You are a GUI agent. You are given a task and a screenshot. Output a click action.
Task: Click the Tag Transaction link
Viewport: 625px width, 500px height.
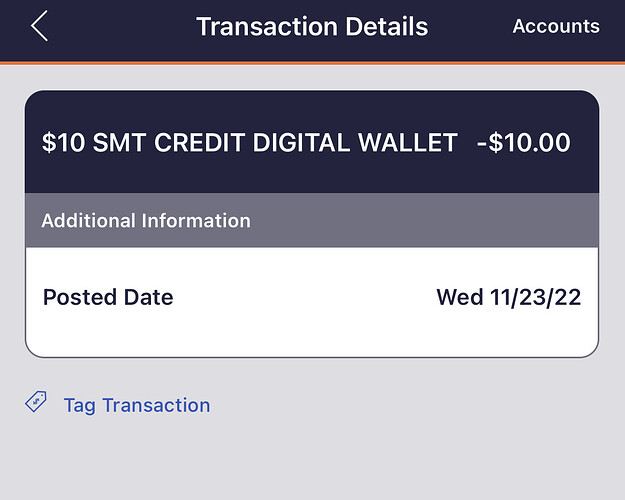click(136, 405)
